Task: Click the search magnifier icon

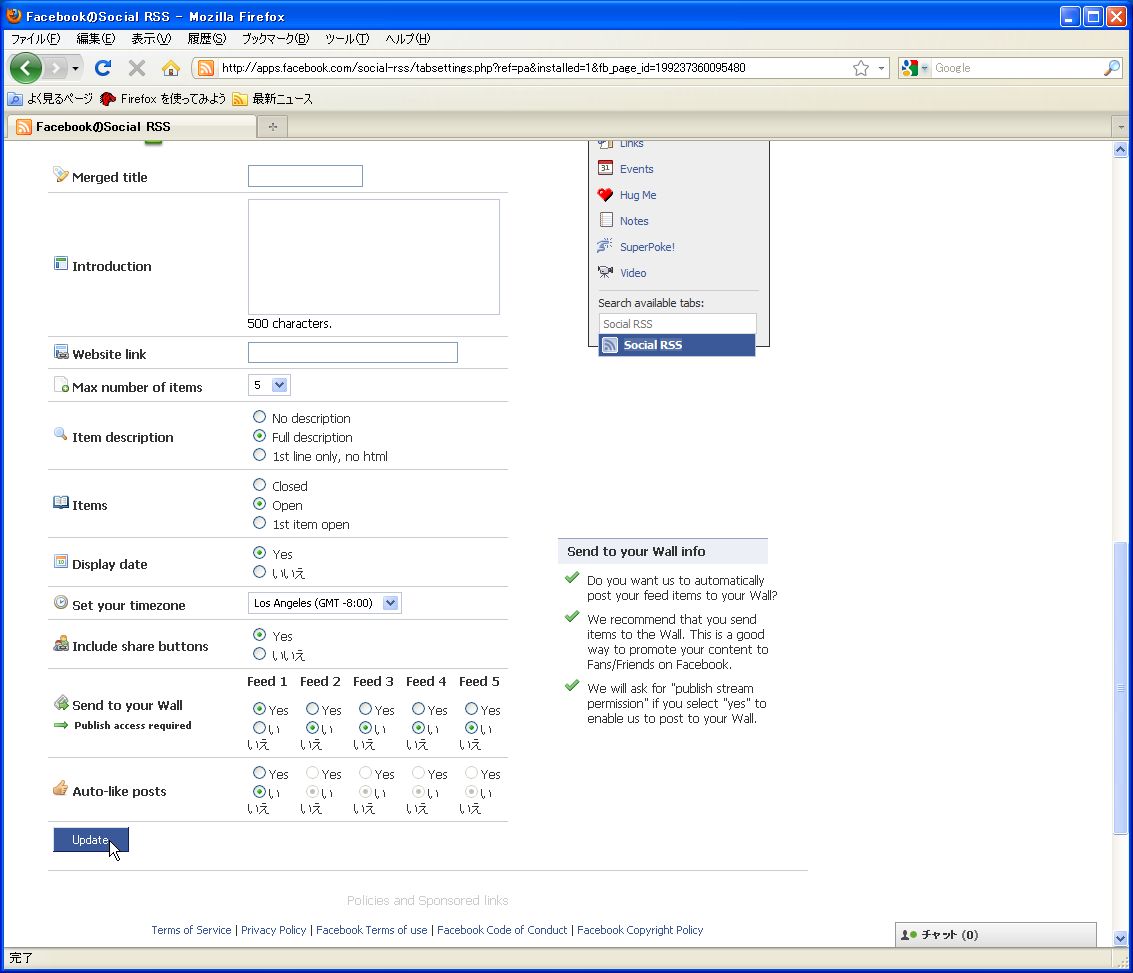Action: [1111, 68]
